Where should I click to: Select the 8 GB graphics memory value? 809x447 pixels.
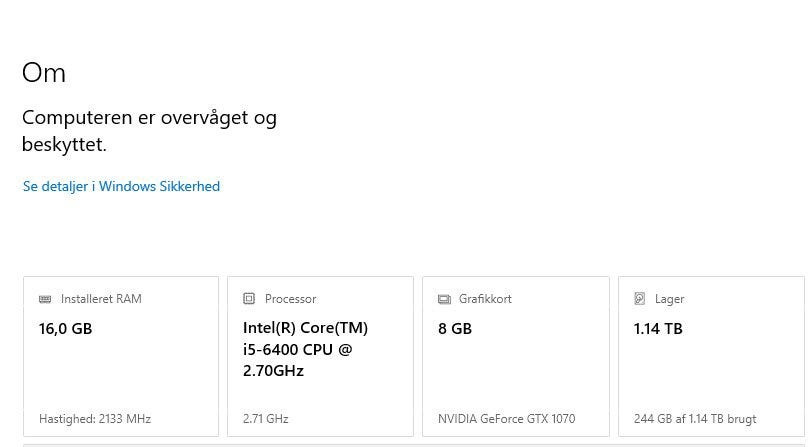point(455,328)
